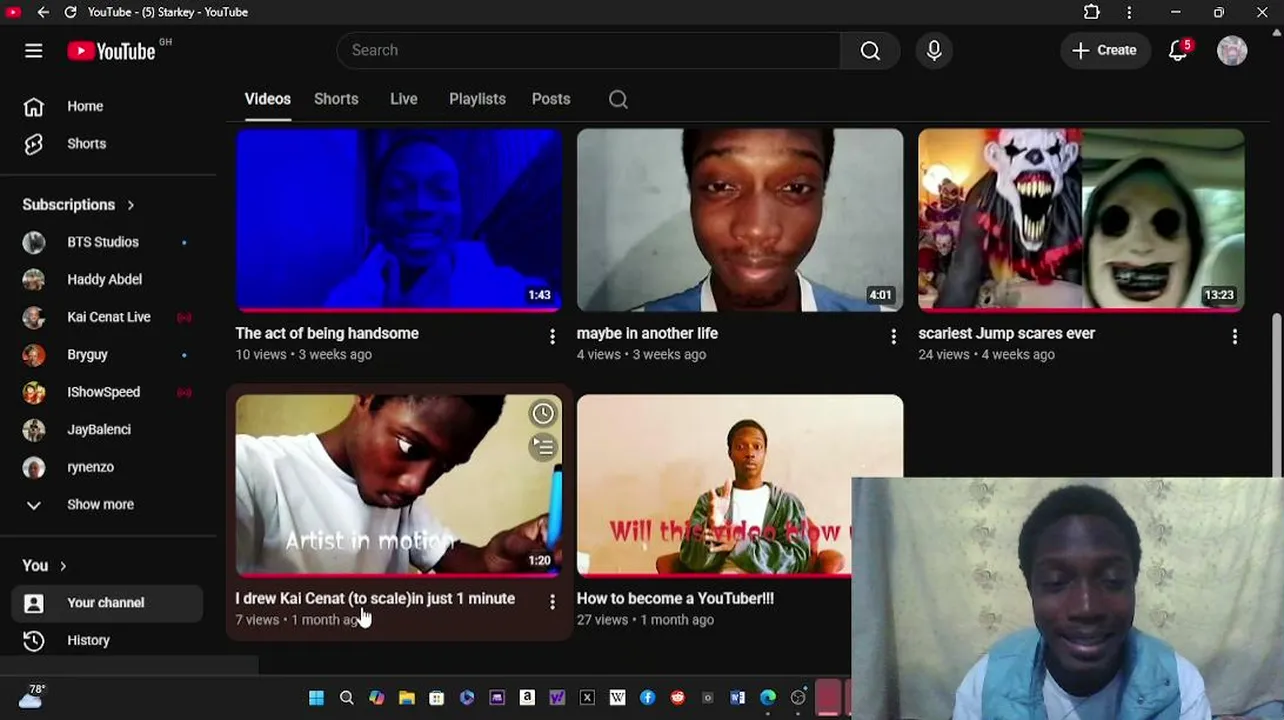
Task: Open options for 'scariest Jump scares ever'
Action: tap(1235, 337)
